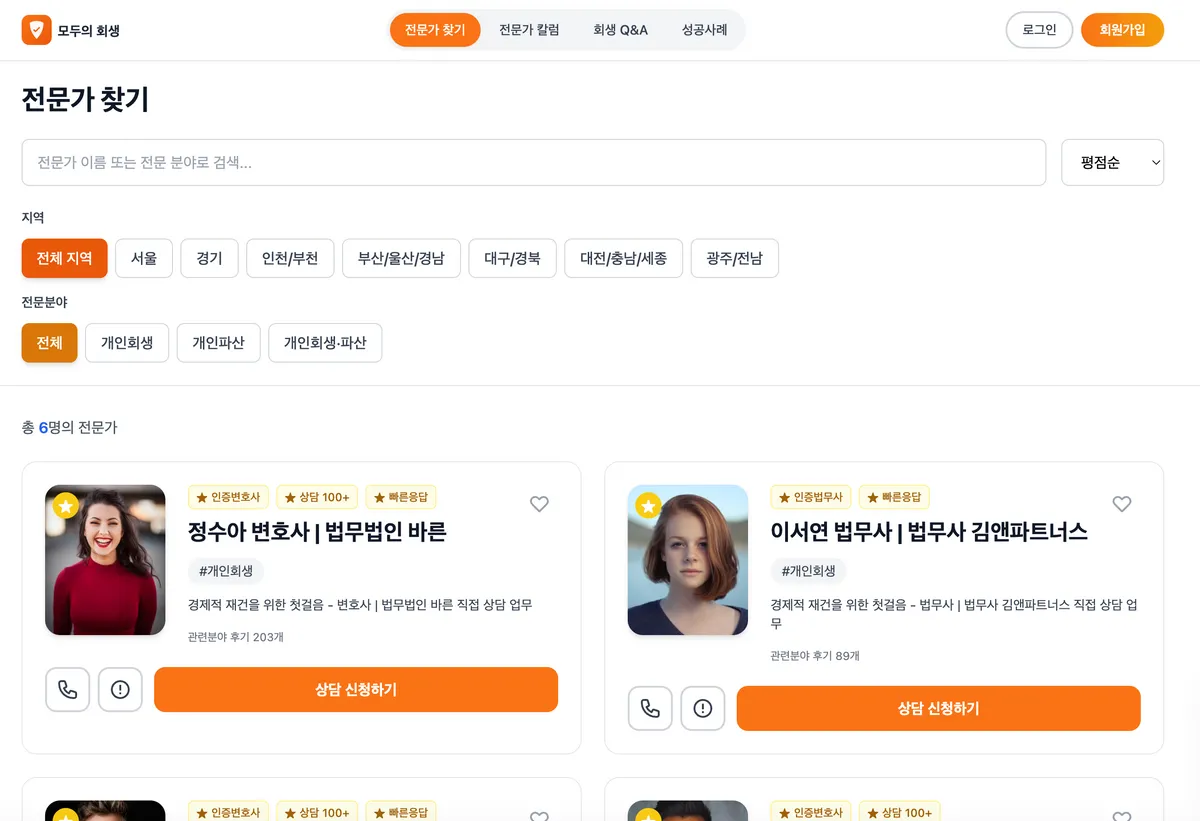Viewport: 1200px width, 821px height.
Task: Filter by 광주/전남 region
Action: [x=734, y=258]
